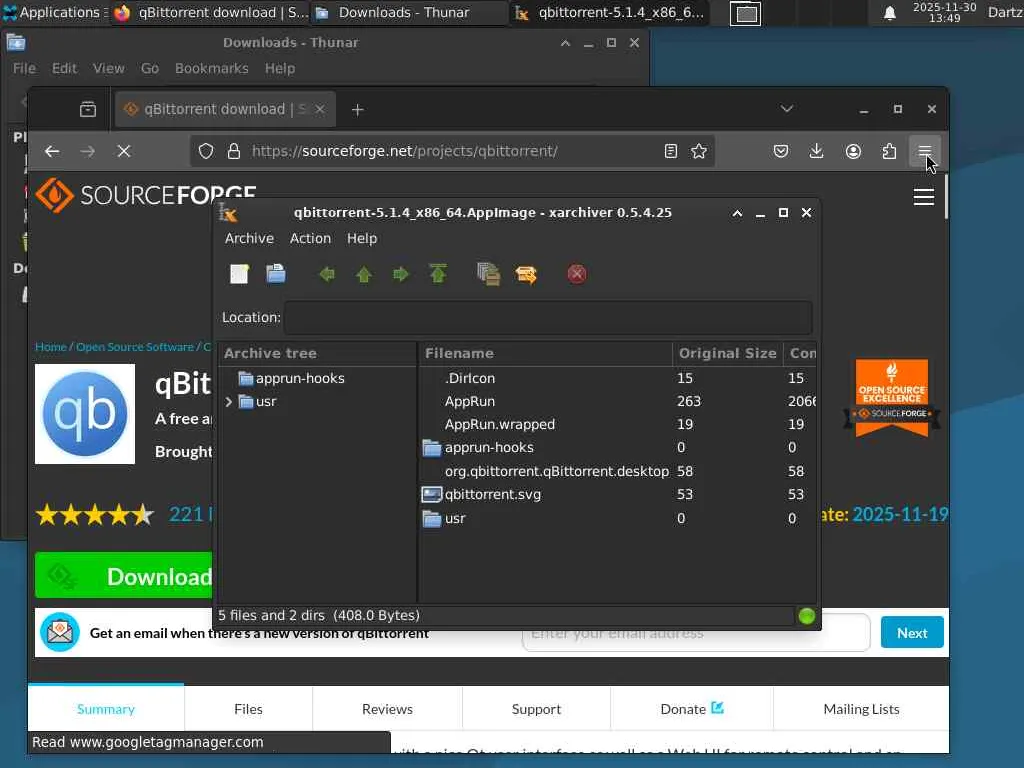Open Applications menu in top panel
The width and height of the screenshot is (1024, 768).
54,12
